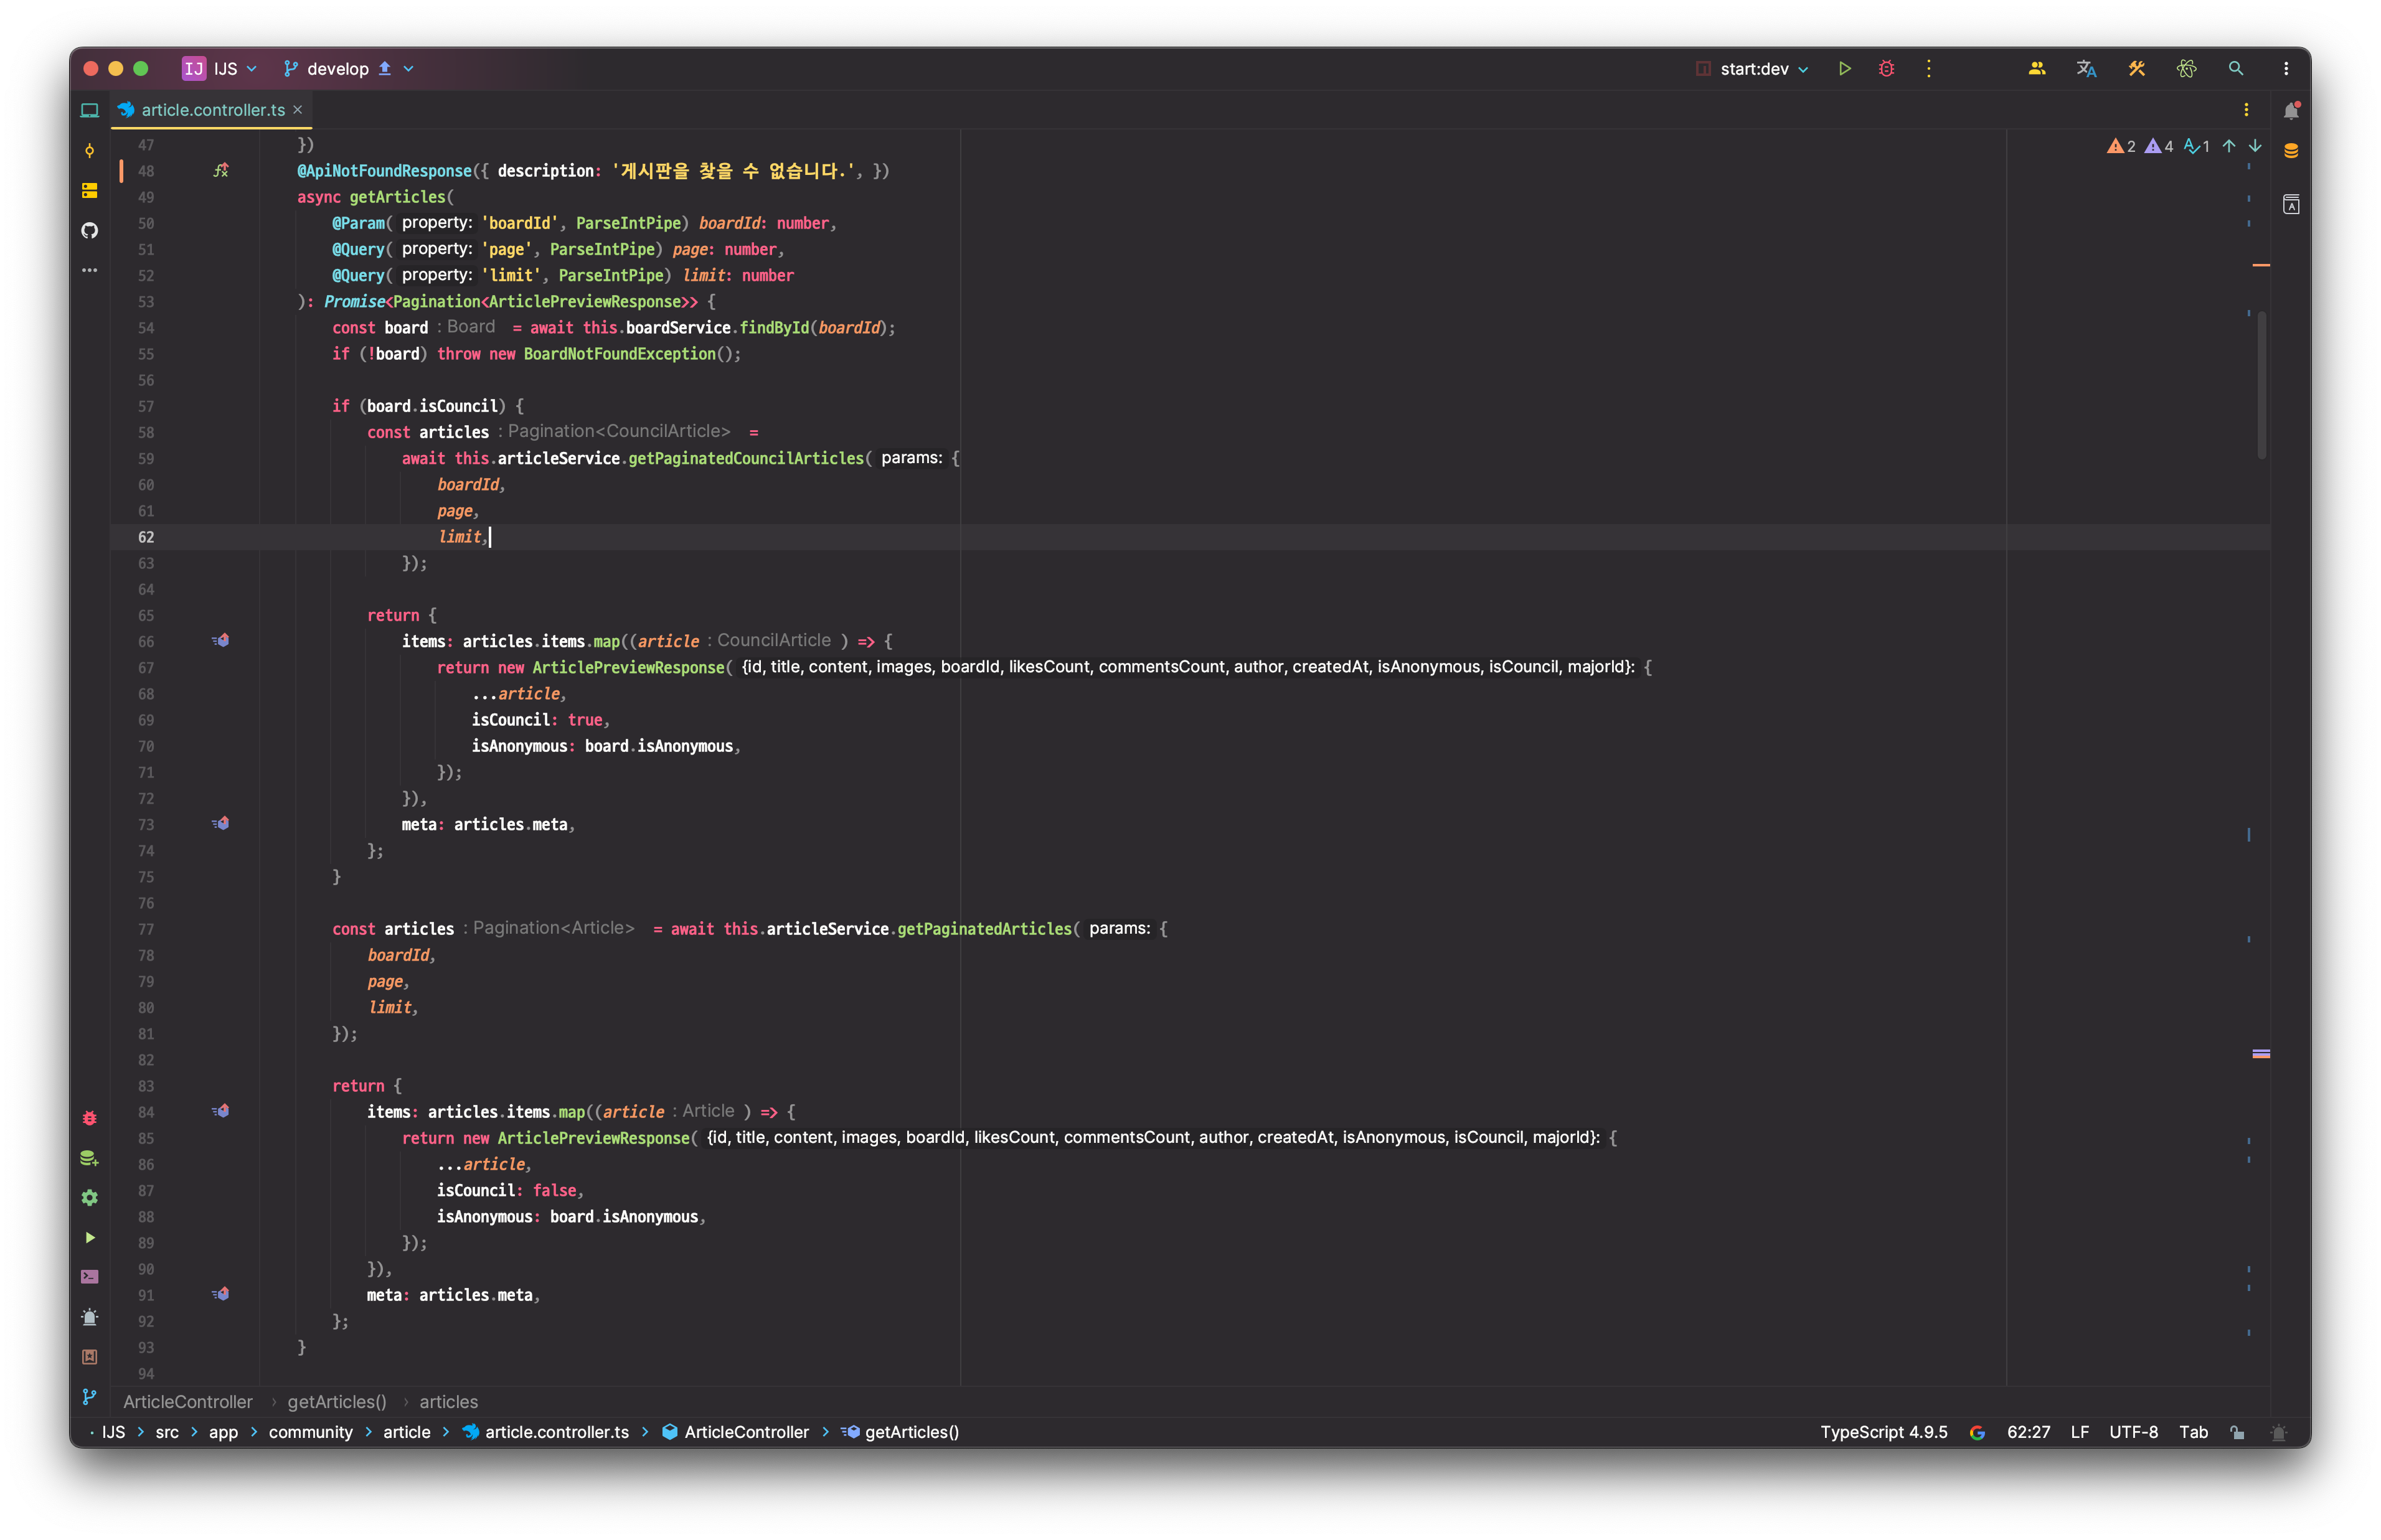Open the Notifications bell panel
The width and height of the screenshot is (2381, 1540).
point(2291,111)
